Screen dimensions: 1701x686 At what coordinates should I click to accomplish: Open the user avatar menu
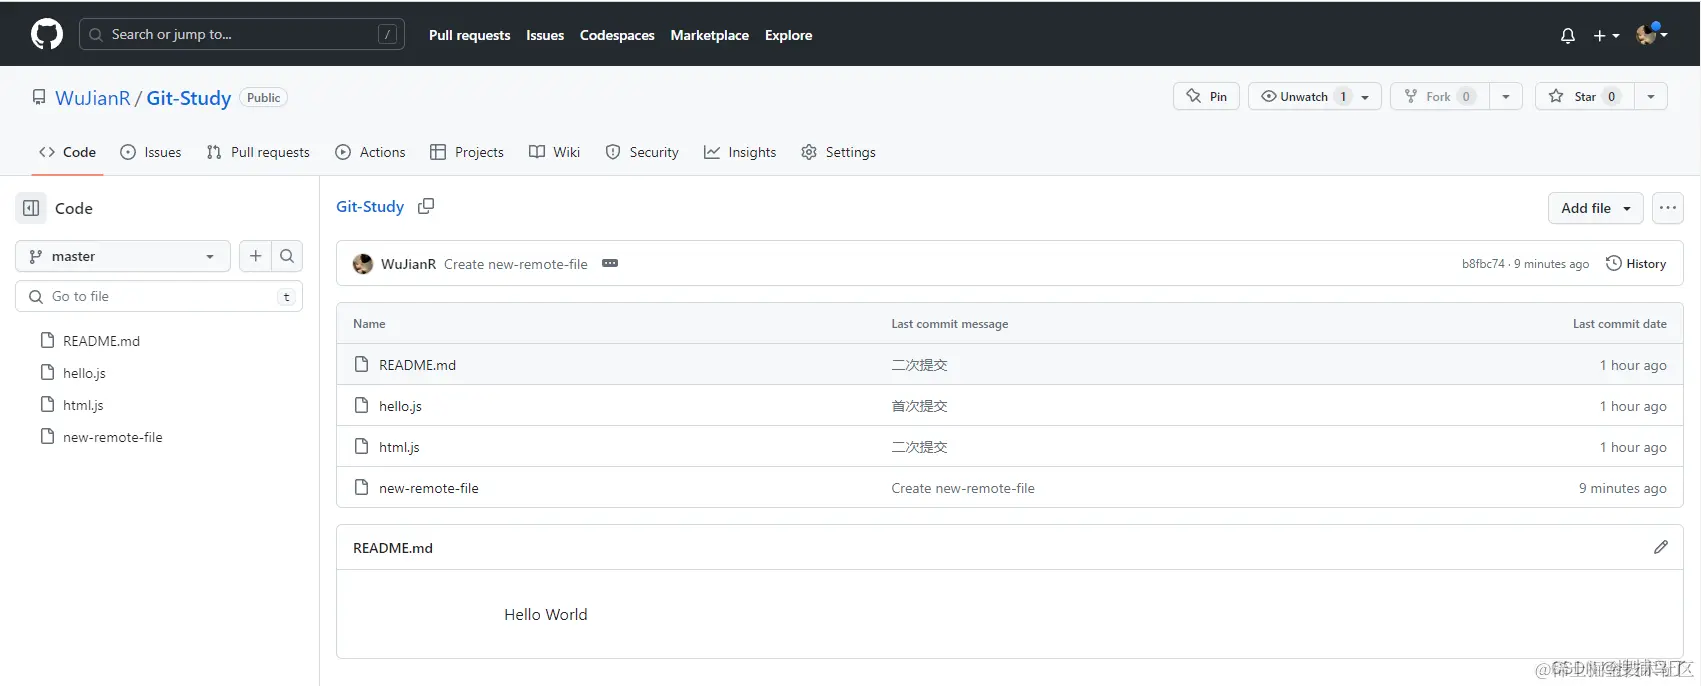click(1651, 34)
